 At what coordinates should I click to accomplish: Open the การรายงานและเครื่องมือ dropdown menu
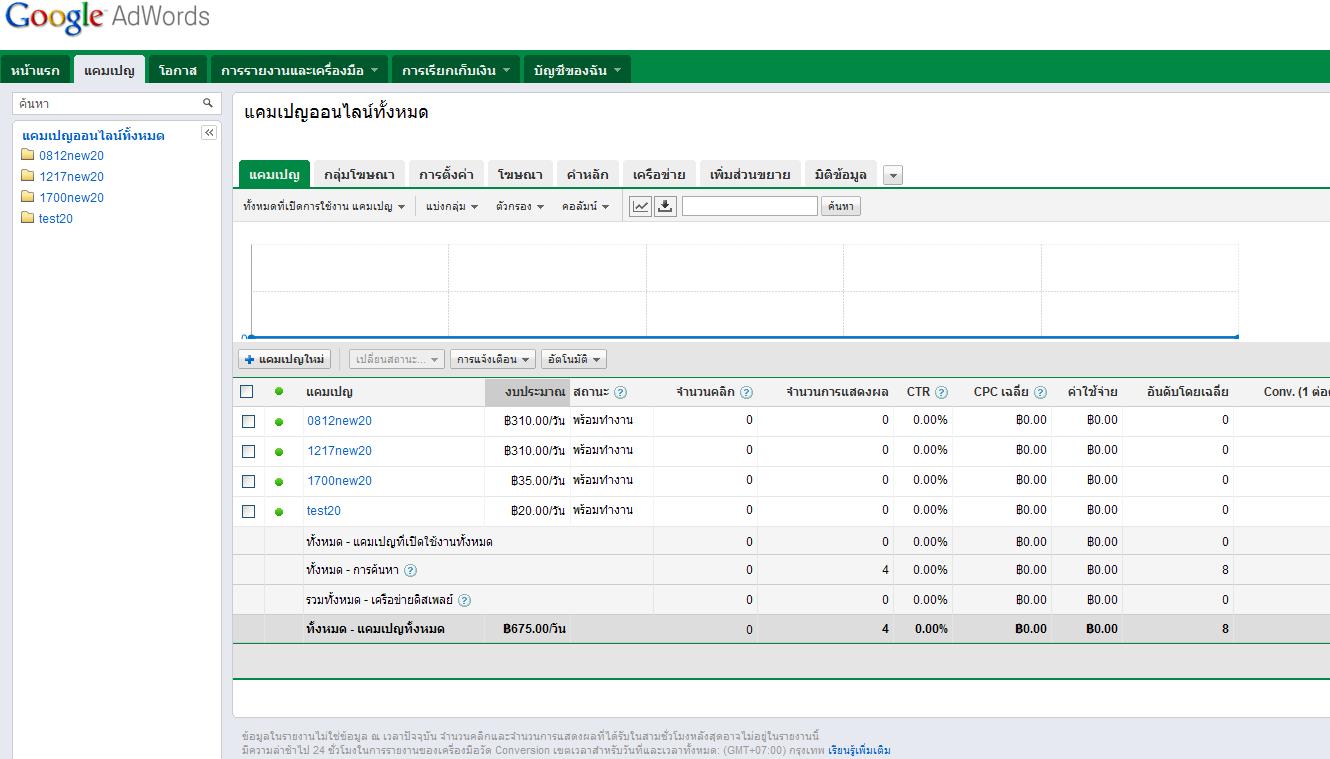(x=299, y=70)
